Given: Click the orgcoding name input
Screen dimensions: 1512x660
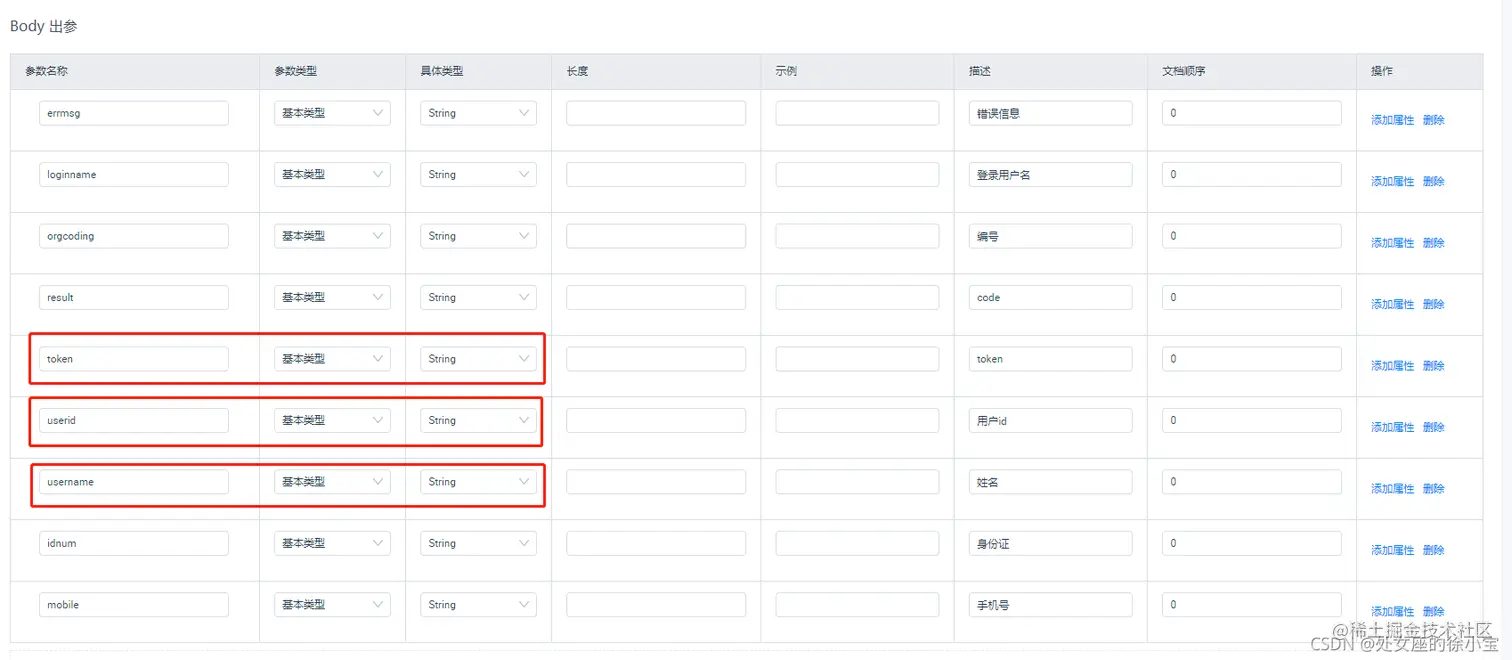Looking at the screenshot, I should tap(134, 236).
